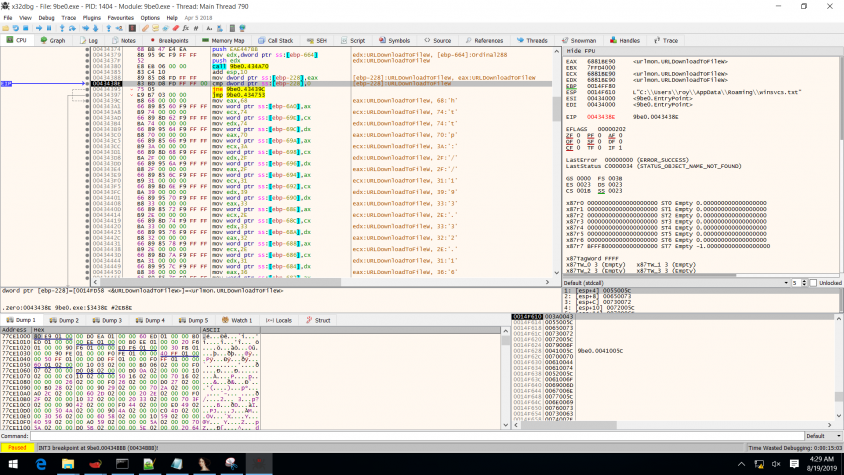The image size is (844, 475).
Task: Switch to the Call Stack tab
Action: click(x=276, y=40)
